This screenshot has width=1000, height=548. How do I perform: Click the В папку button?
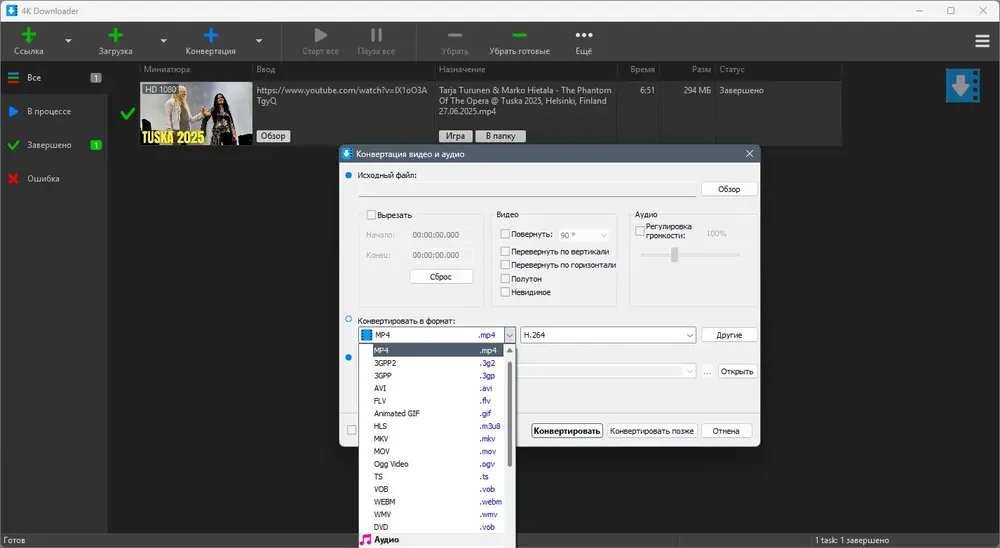tap(501, 136)
